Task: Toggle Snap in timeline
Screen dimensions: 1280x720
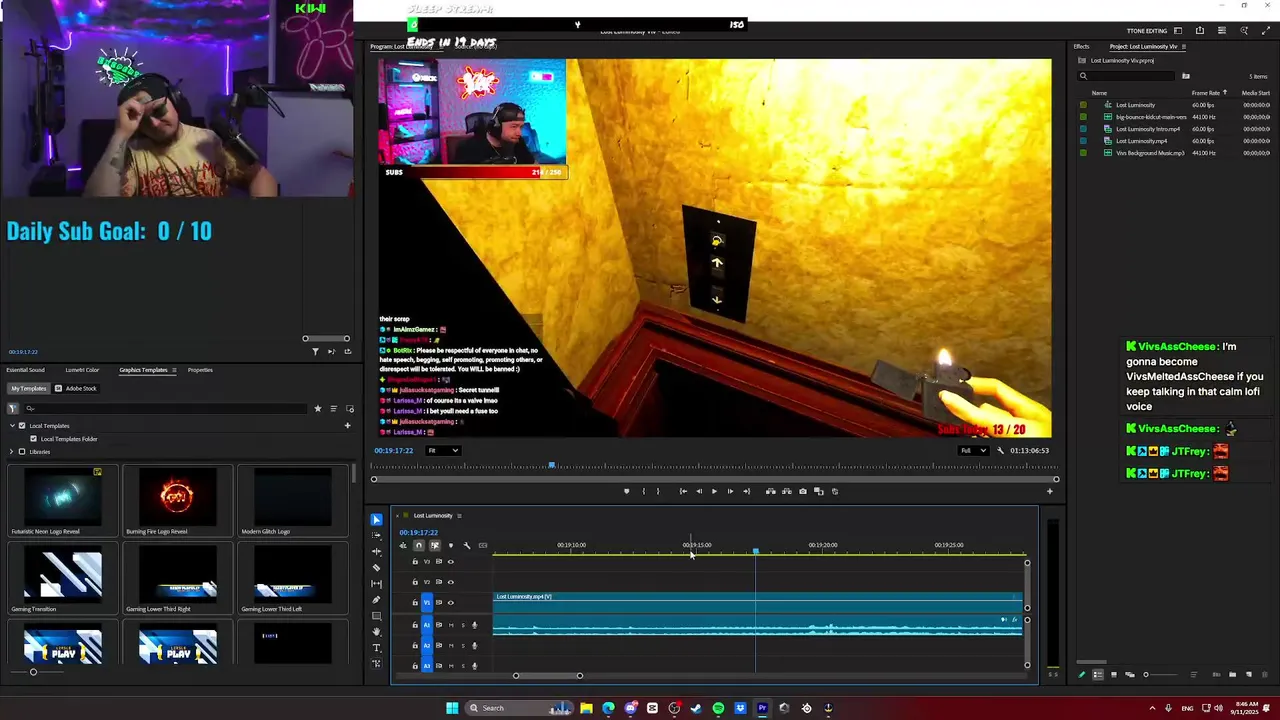Action: [x=419, y=545]
